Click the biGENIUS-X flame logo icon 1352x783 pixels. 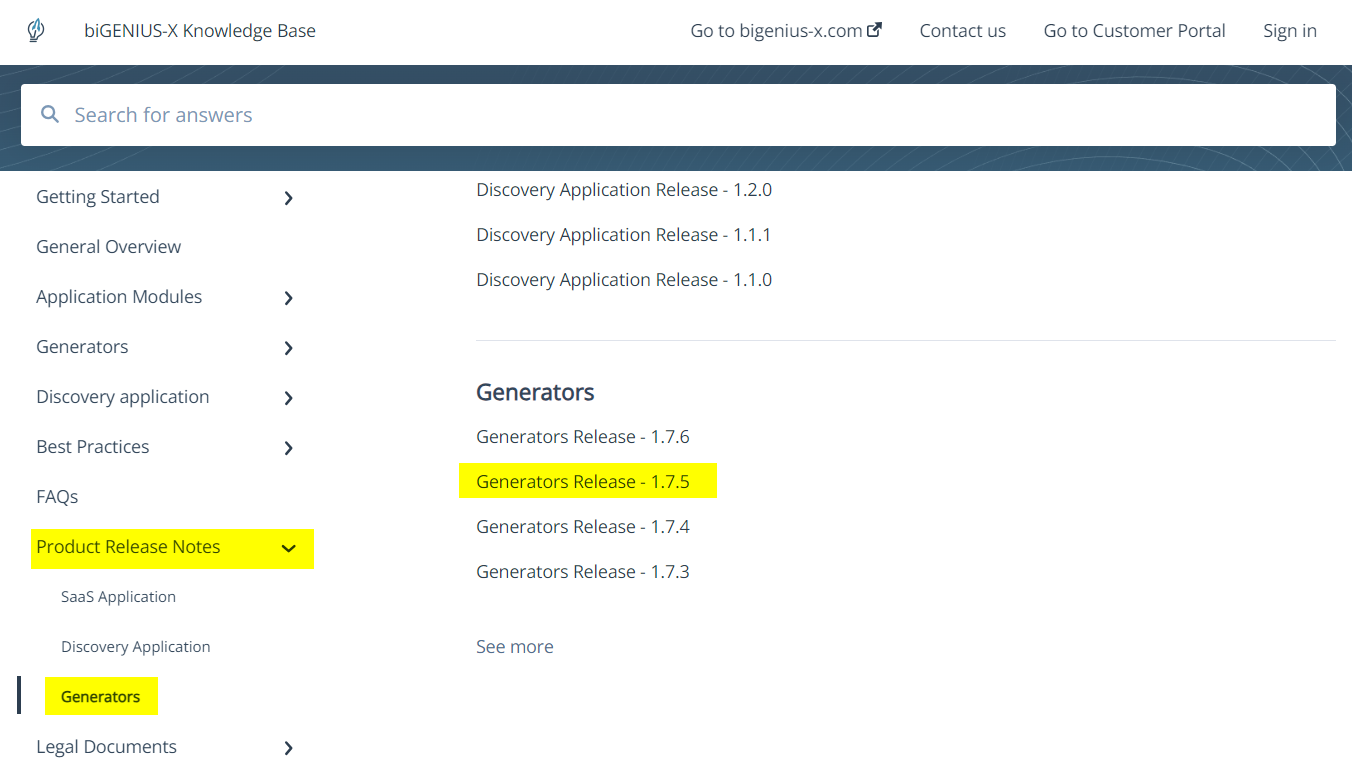pos(36,31)
